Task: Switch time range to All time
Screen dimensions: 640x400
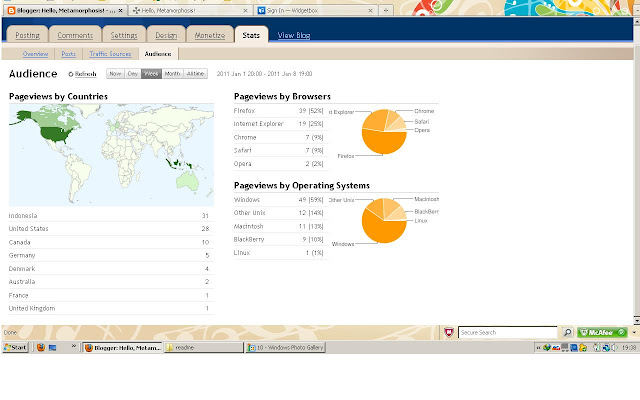Action: tap(196, 73)
